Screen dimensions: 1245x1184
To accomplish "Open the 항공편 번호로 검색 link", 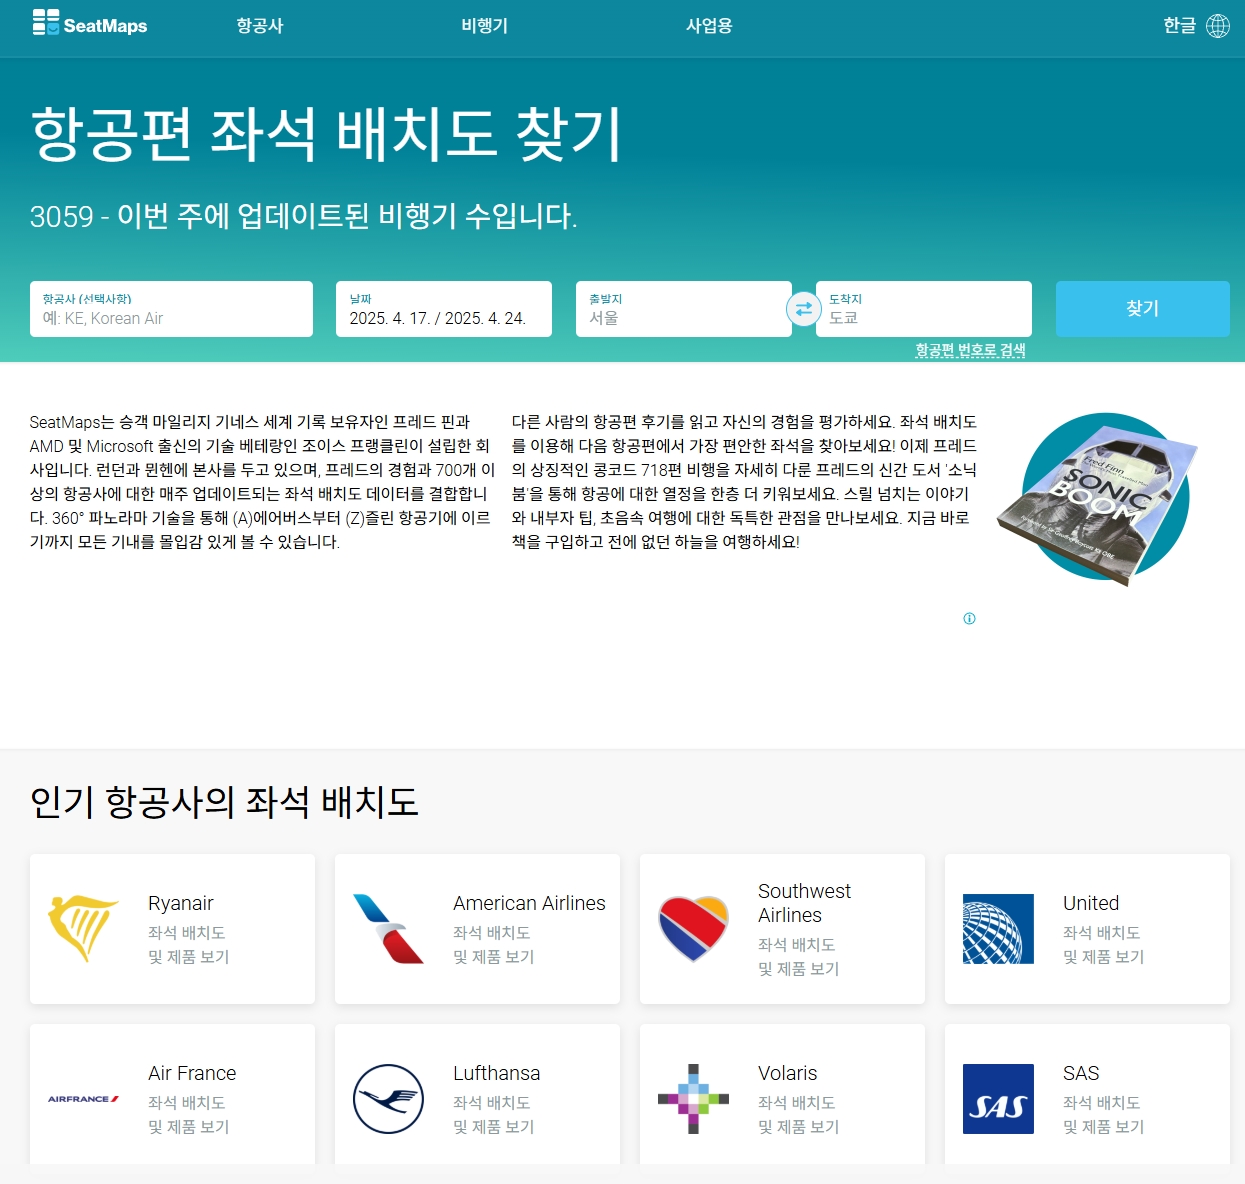I will click(x=969, y=351).
